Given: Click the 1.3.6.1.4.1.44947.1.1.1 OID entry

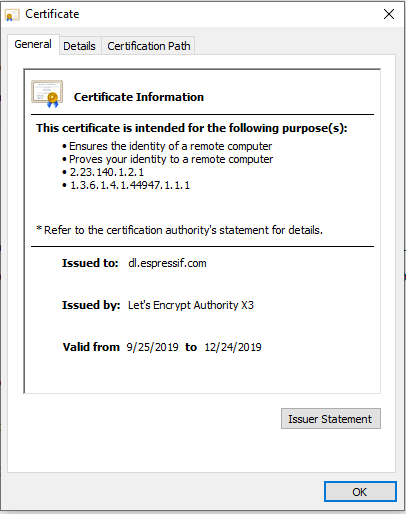Looking at the screenshot, I should pos(130,185).
